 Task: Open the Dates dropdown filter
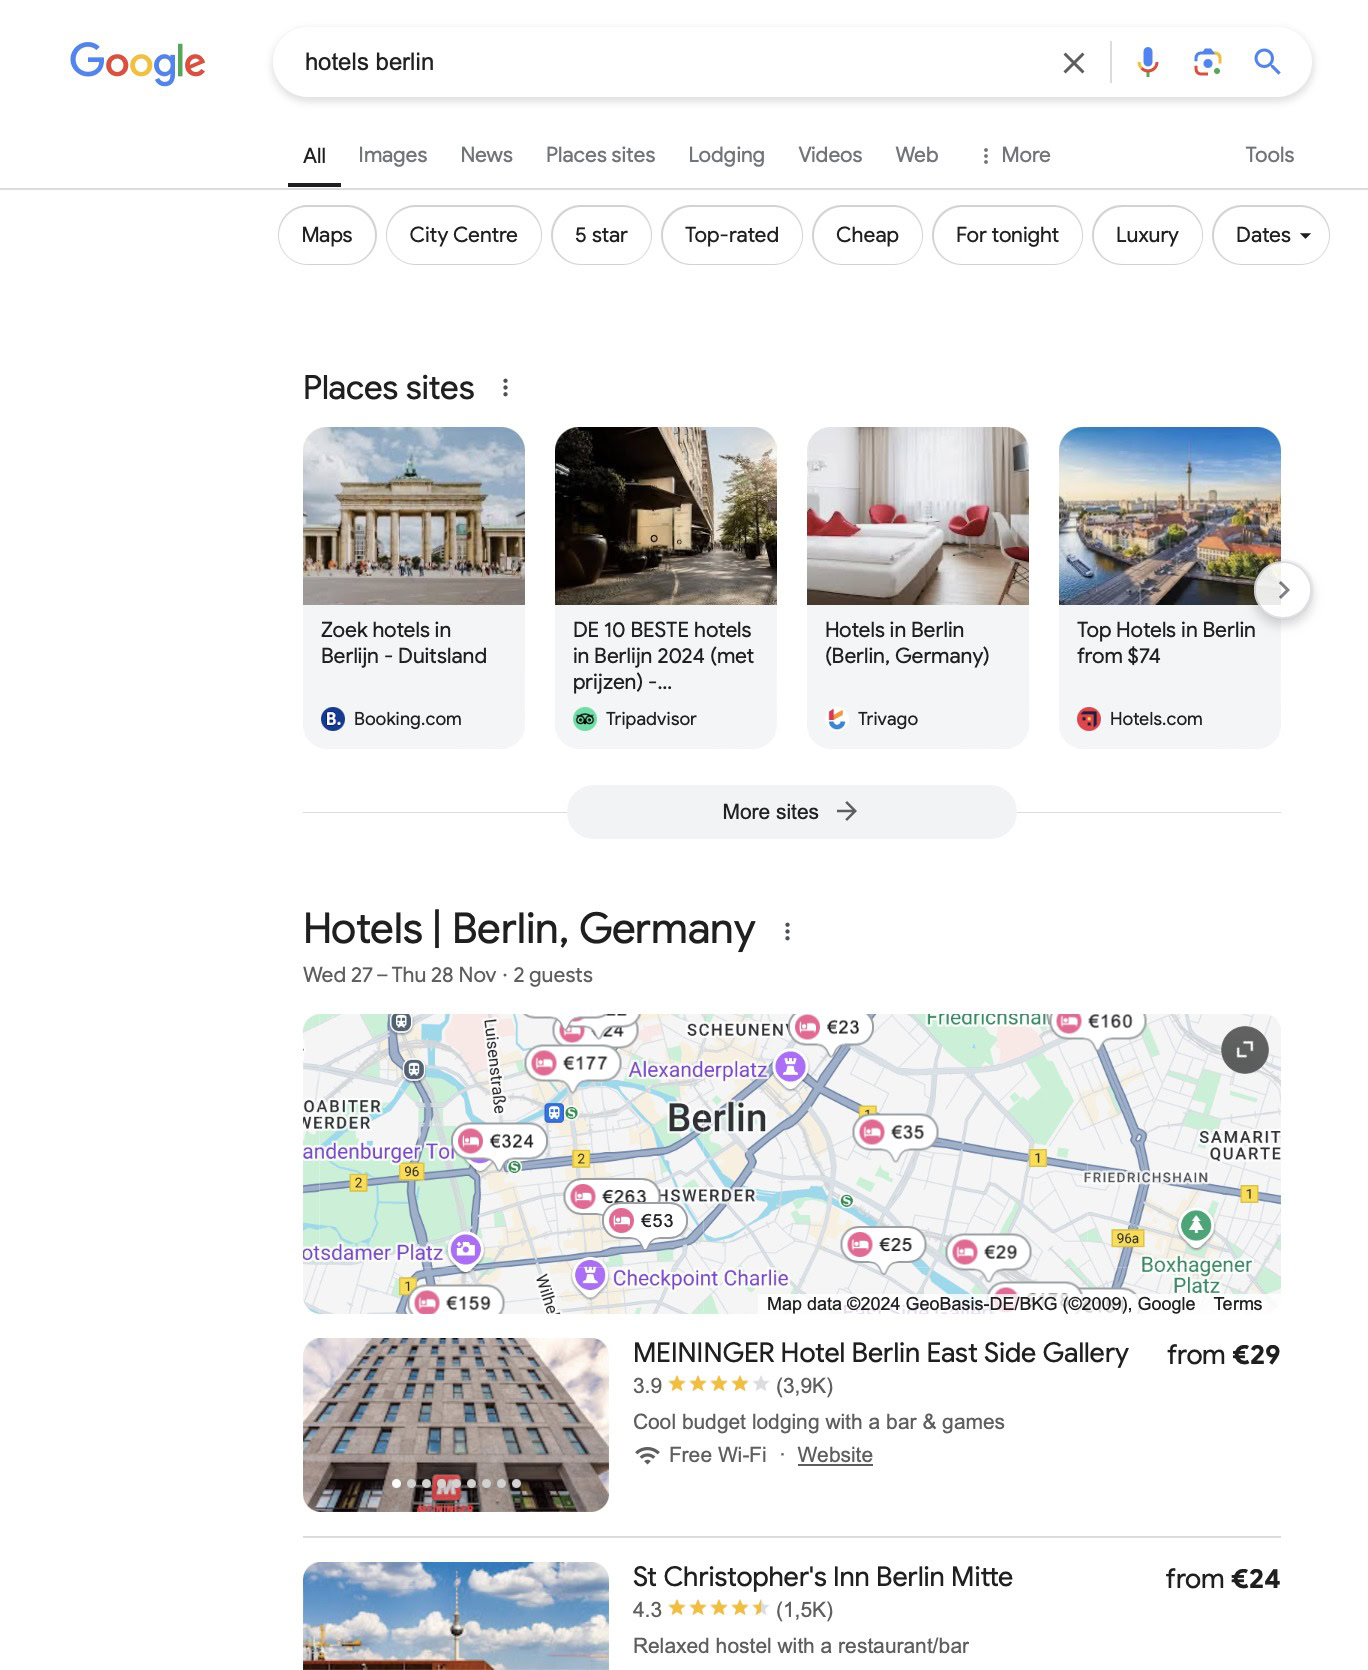click(x=1270, y=235)
